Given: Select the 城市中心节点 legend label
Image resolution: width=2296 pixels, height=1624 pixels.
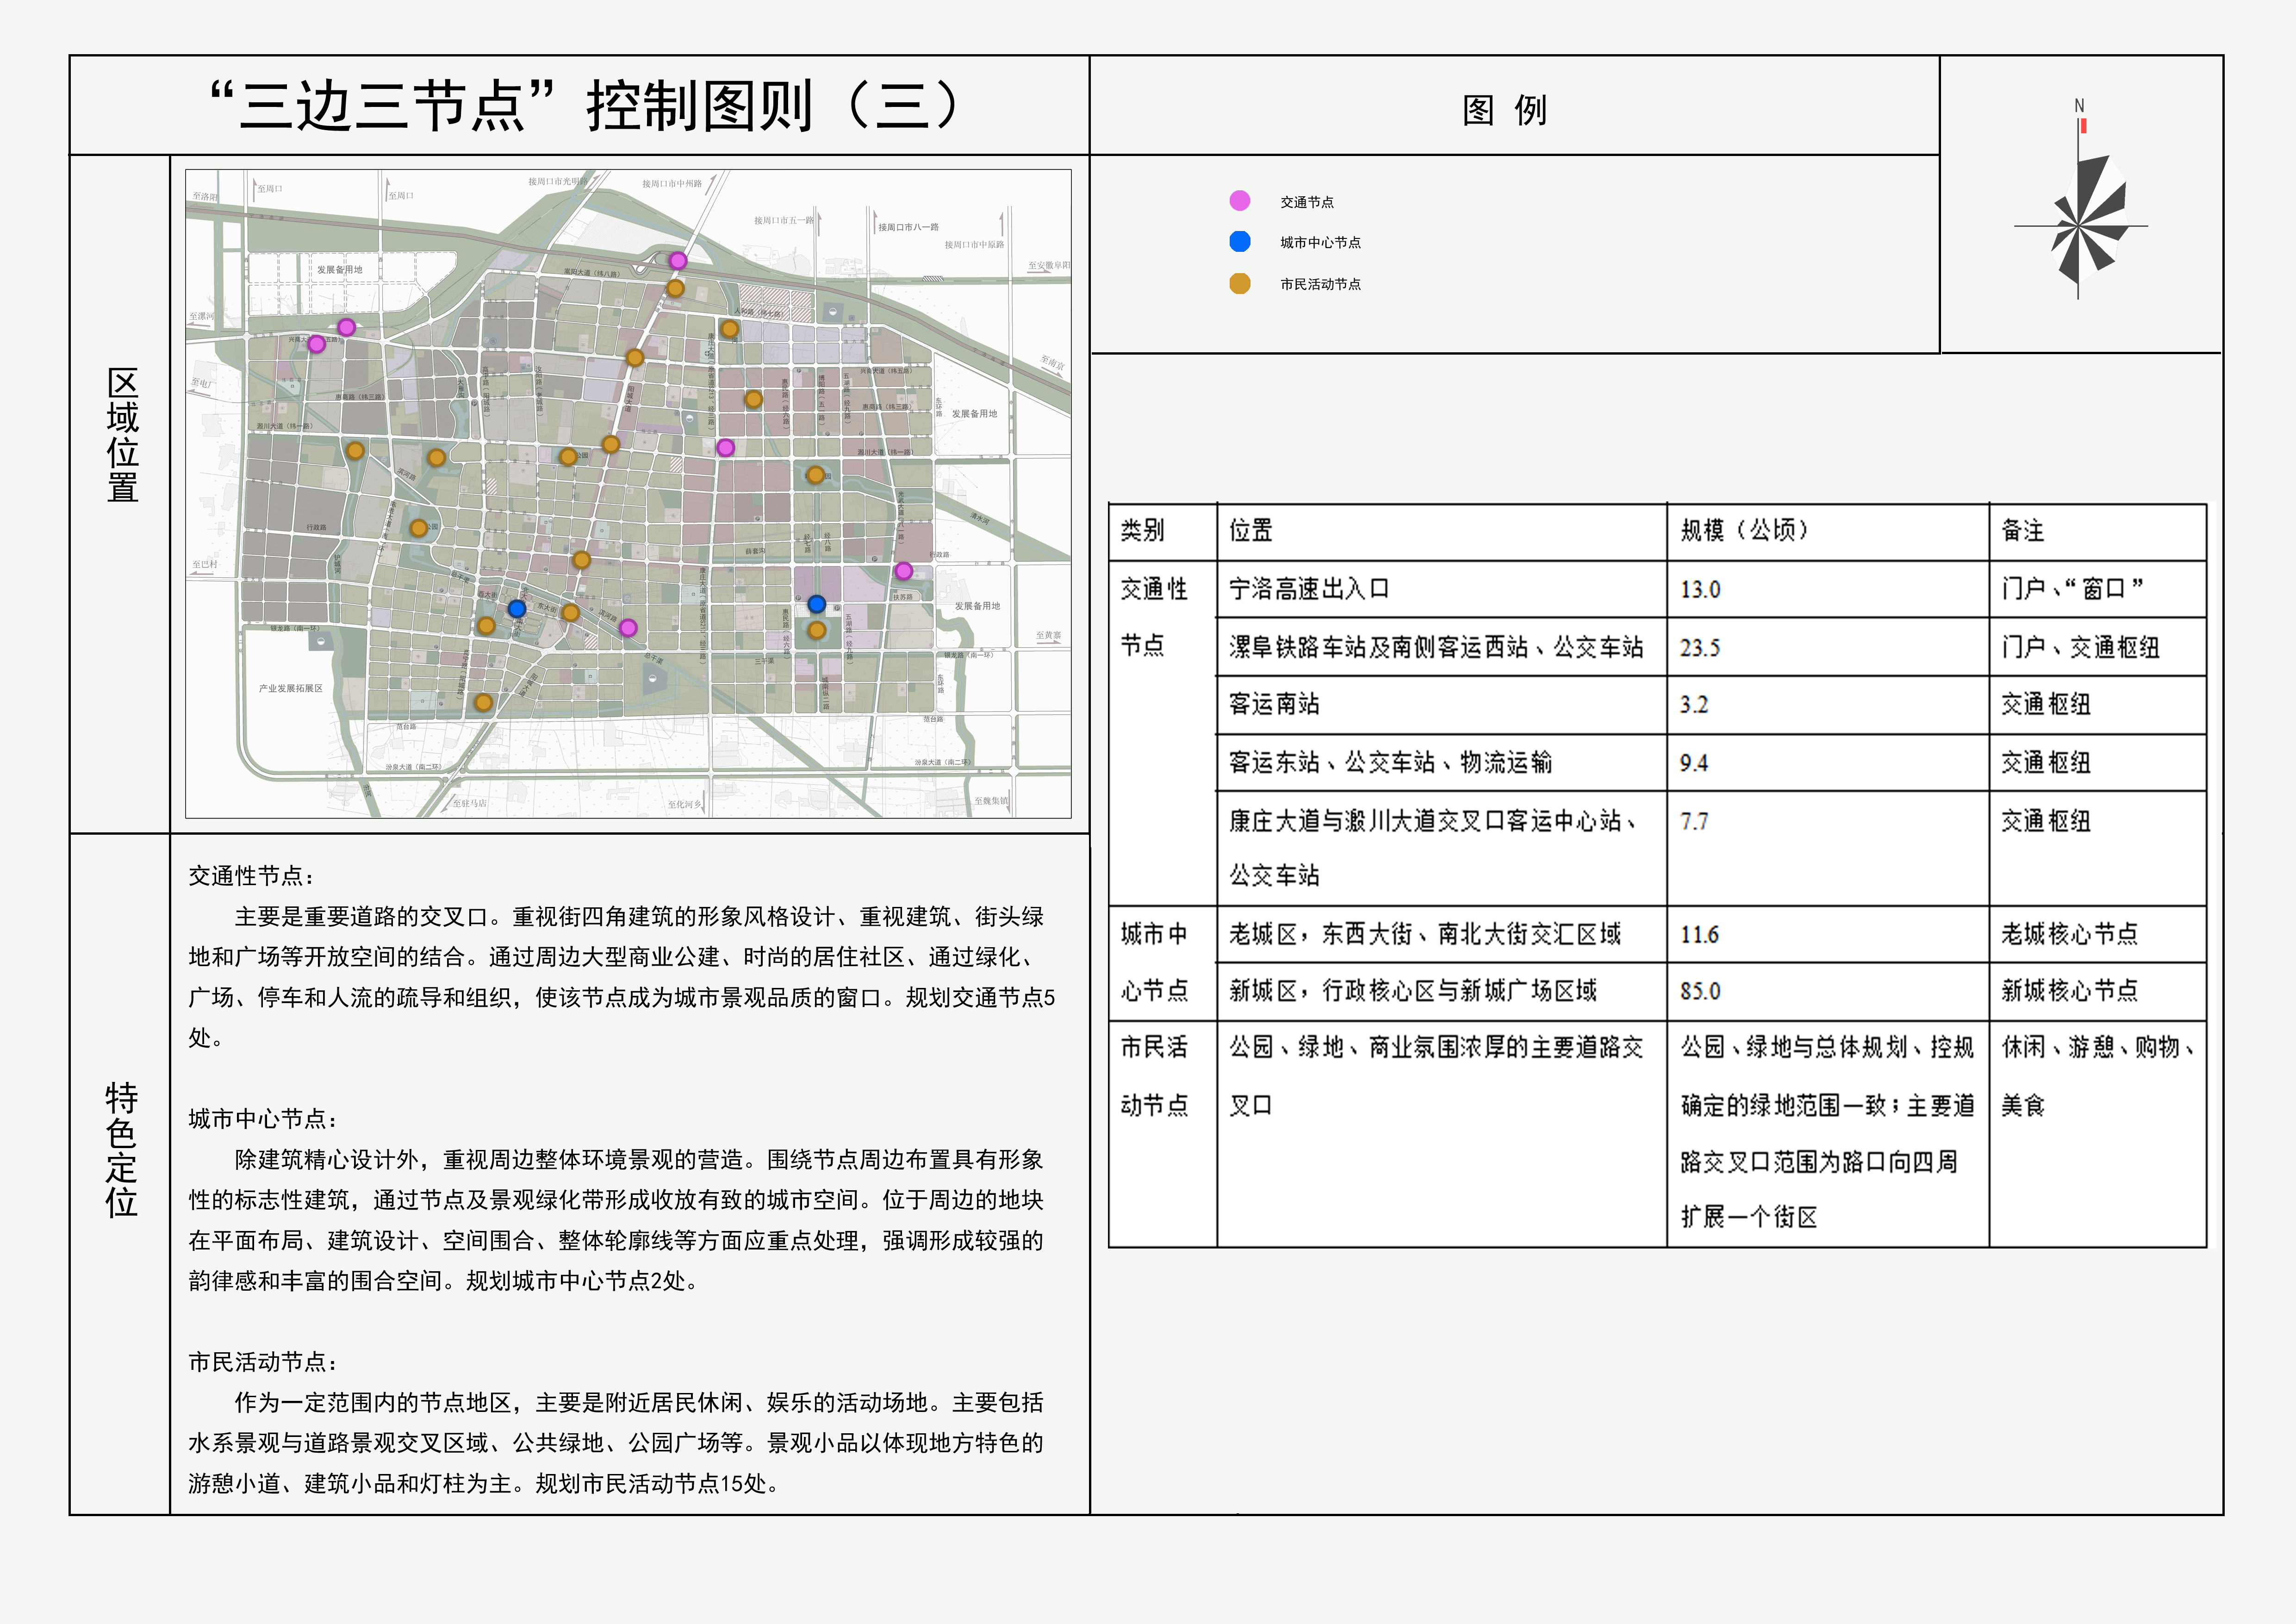Looking at the screenshot, I should [1320, 243].
